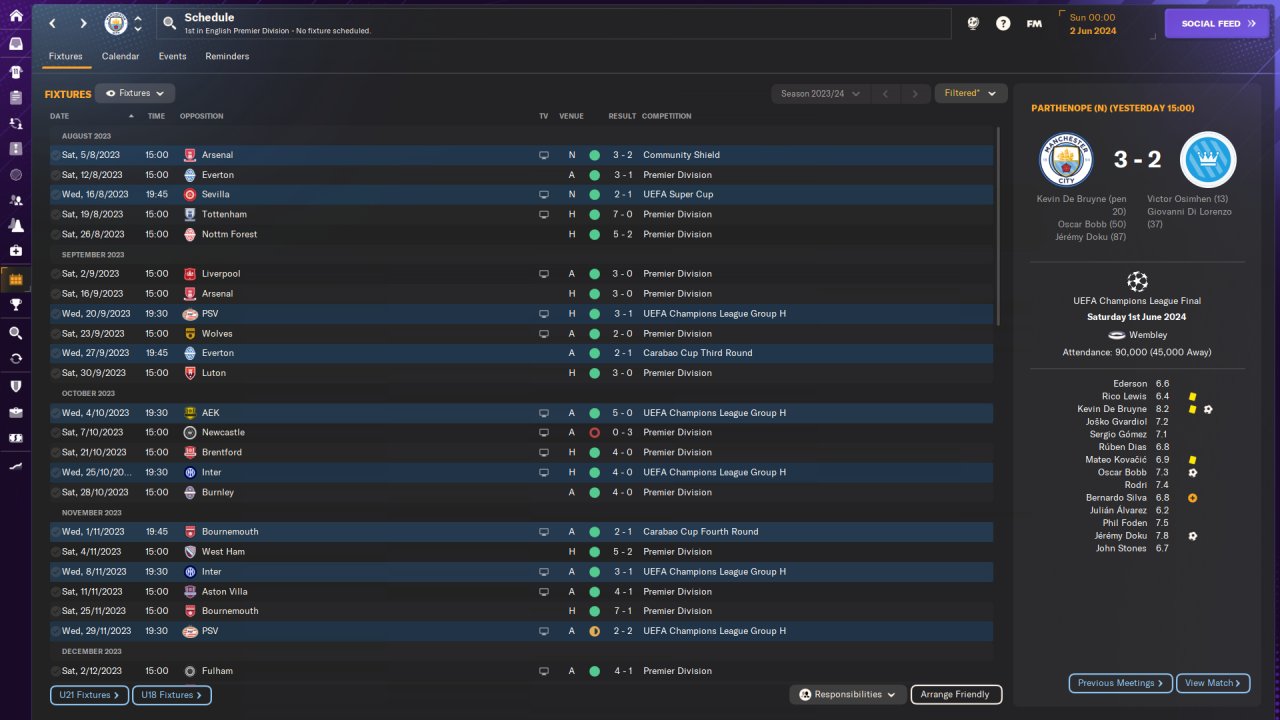
Task: Go forward using the right arrow
Action: 83,23
